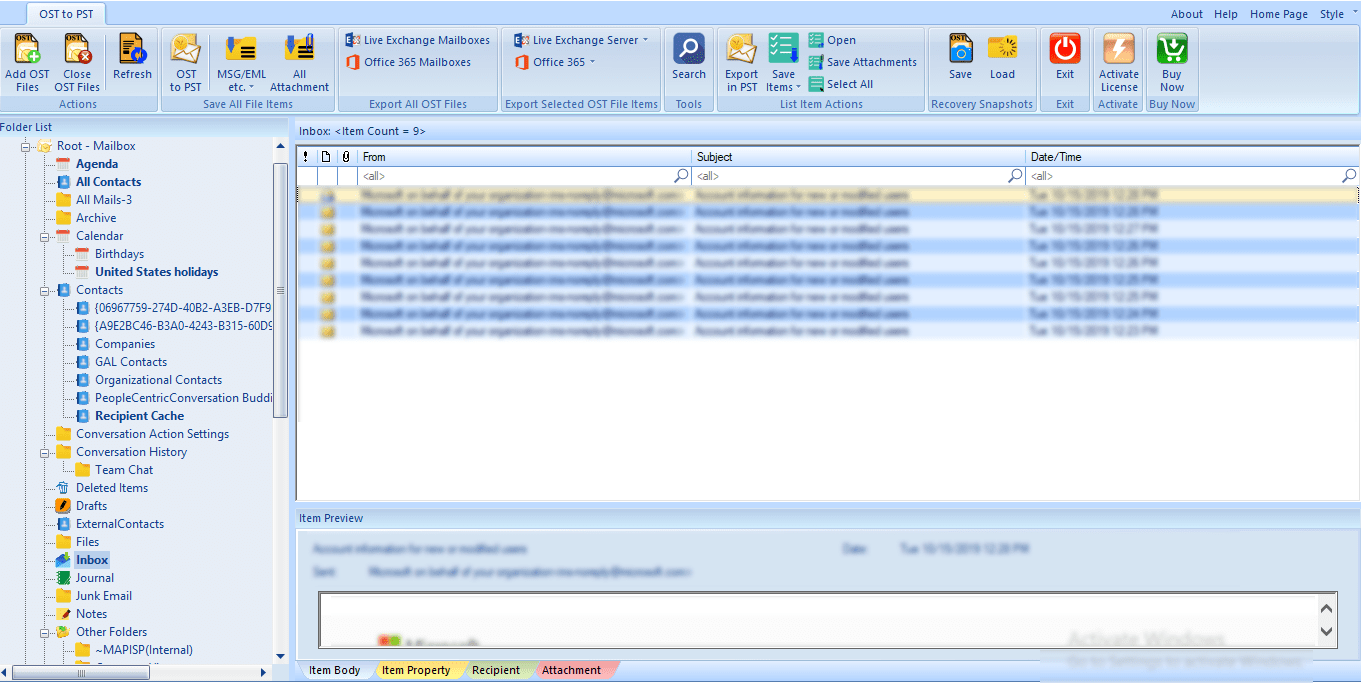Click the folder list vertical scrollbar
Screen dimensions: 1361x683
tap(280, 290)
